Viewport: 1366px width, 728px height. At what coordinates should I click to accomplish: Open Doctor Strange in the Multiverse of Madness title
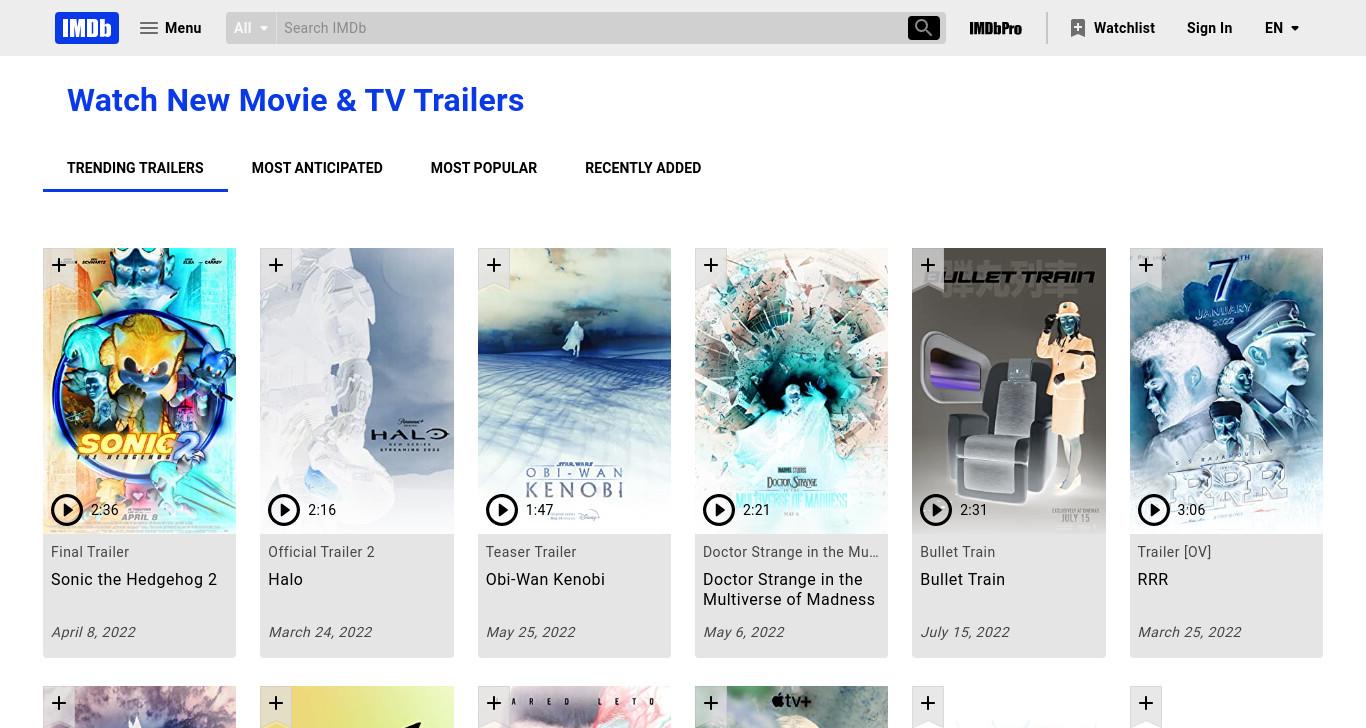coord(789,589)
